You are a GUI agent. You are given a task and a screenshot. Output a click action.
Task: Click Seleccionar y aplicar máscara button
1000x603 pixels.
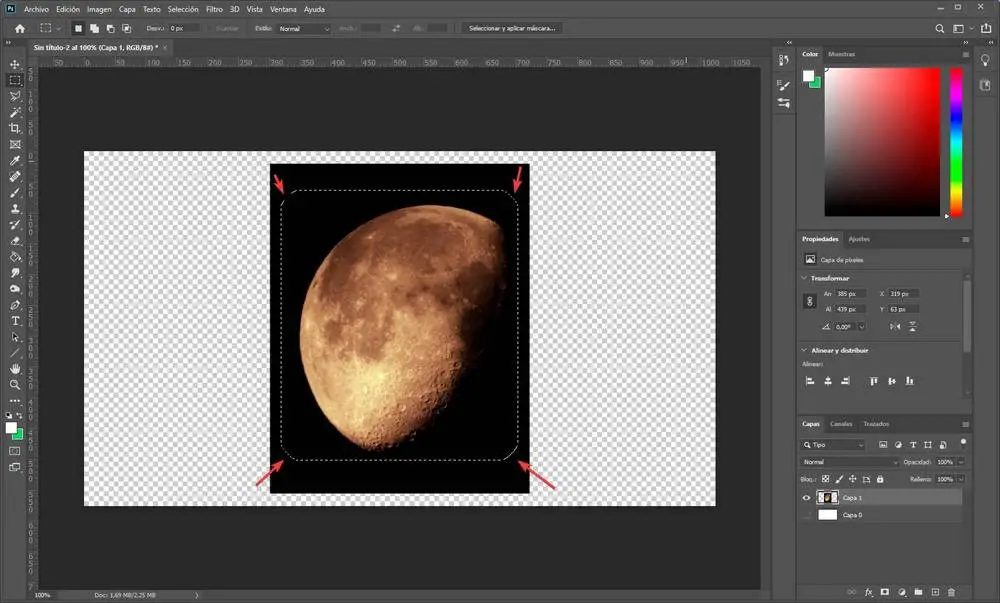pyautogui.click(x=512, y=29)
